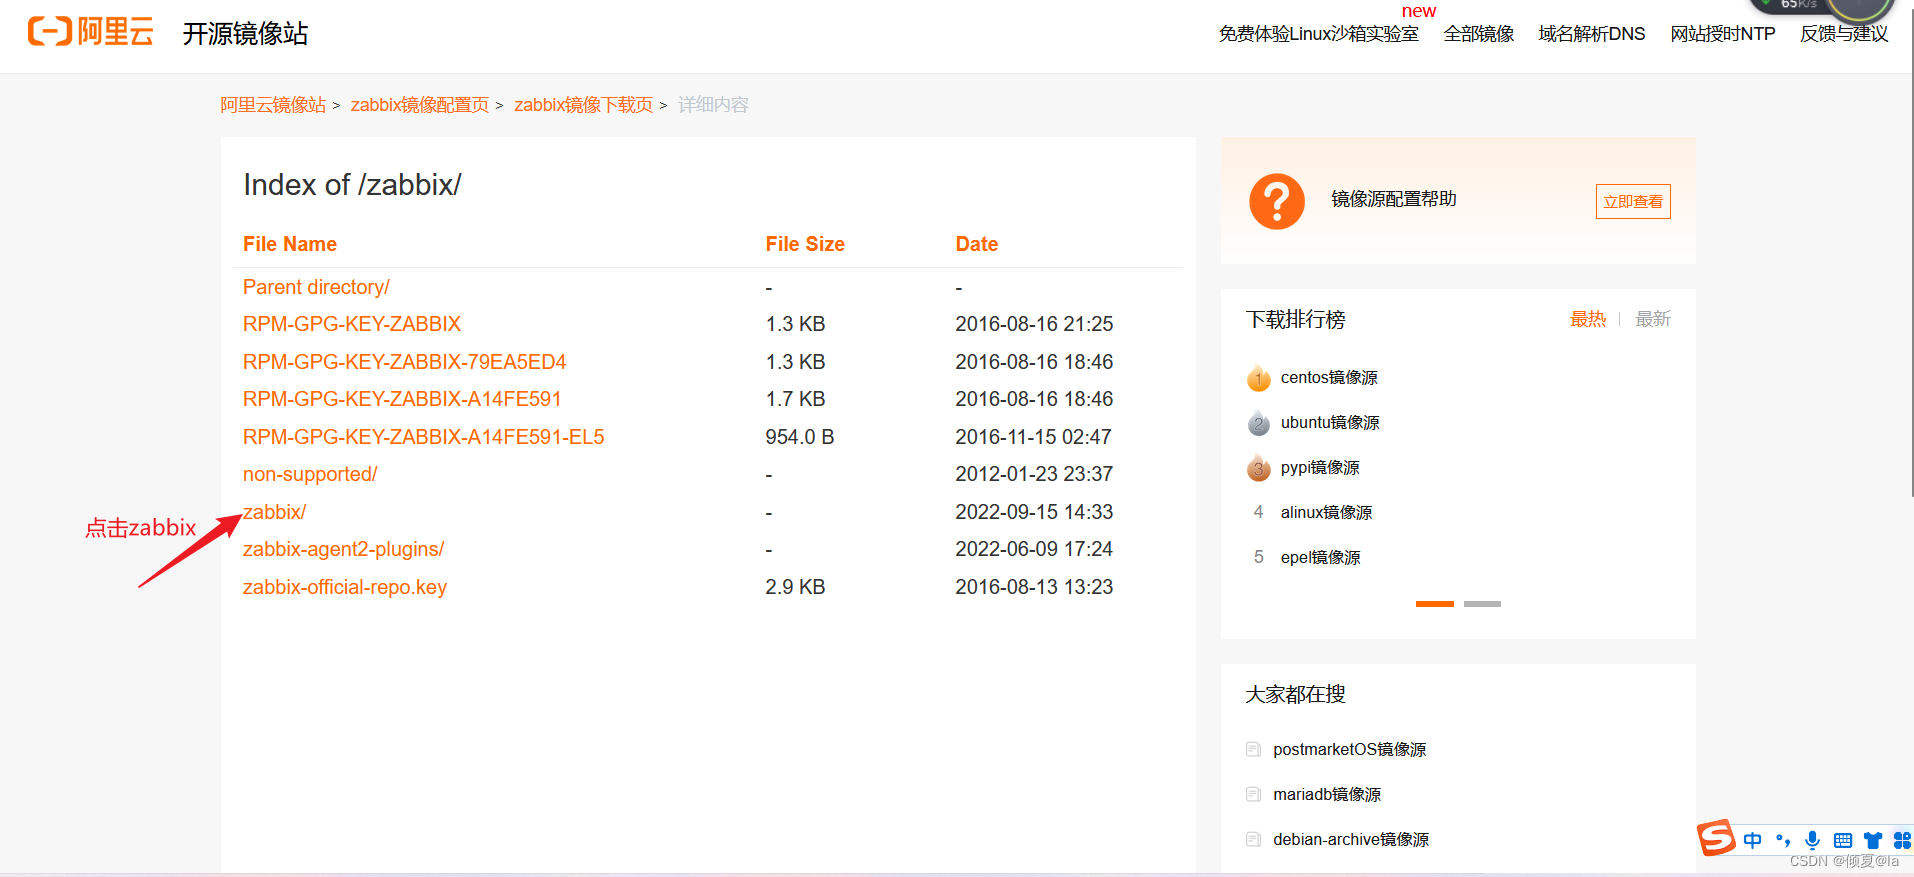Open postmarketOS镜像源 search suggestion
Viewport: 1914px width, 877px height.
(1349, 749)
